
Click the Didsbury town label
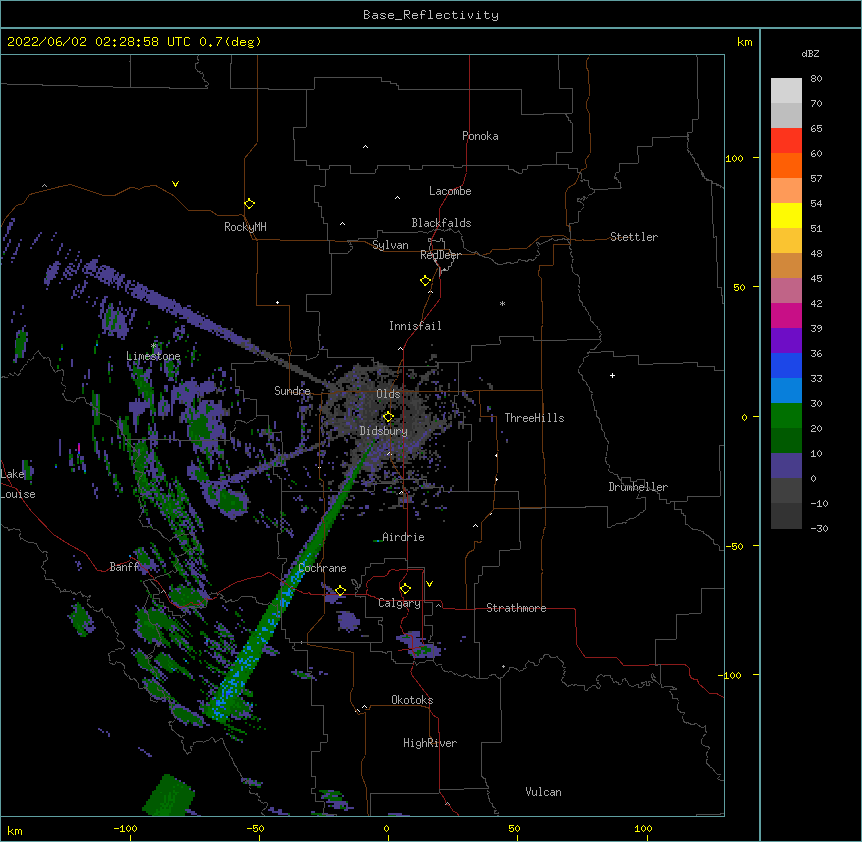[384, 431]
